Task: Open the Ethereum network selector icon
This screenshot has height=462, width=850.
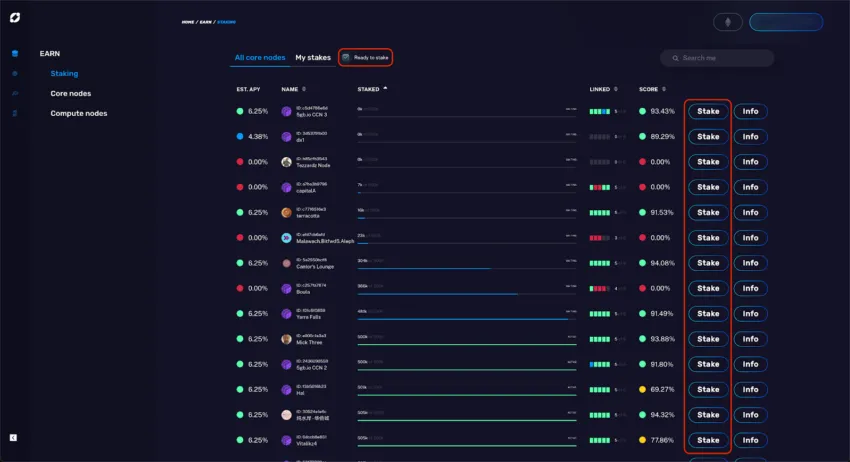Action: click(x=727, y=22)
